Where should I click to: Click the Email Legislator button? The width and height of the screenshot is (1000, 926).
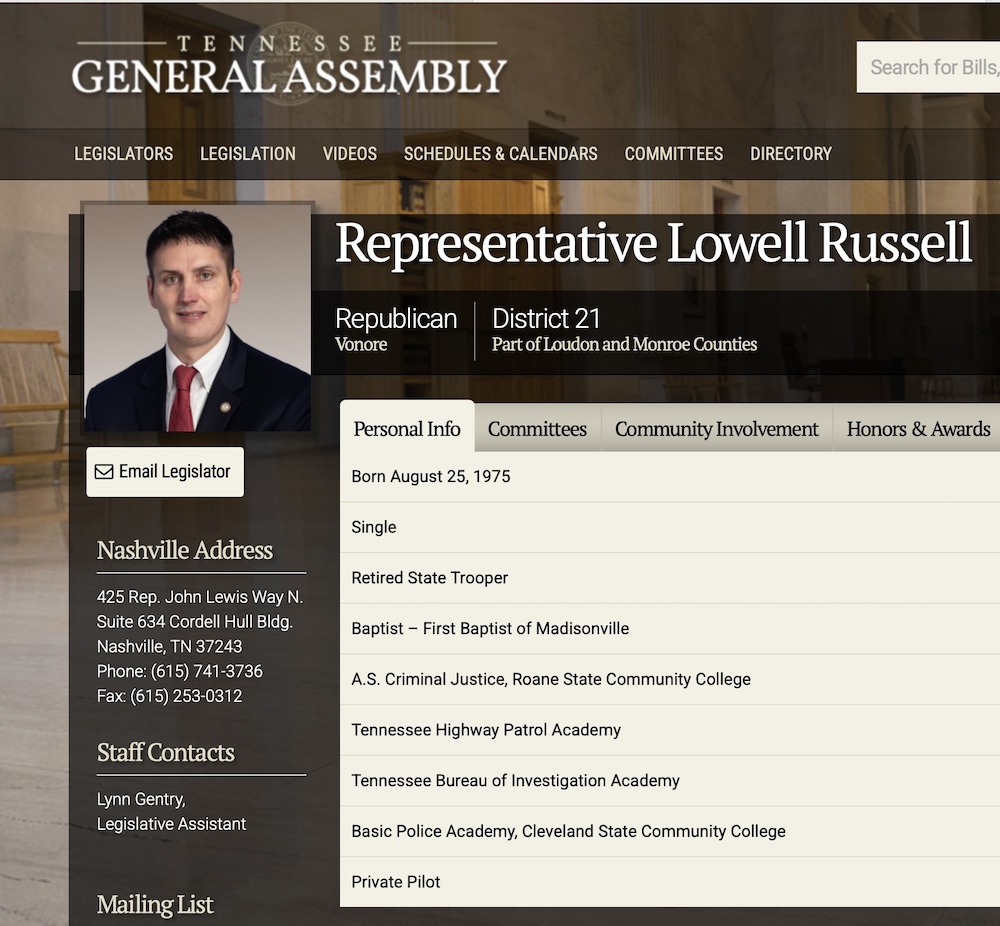coord(165,472)
